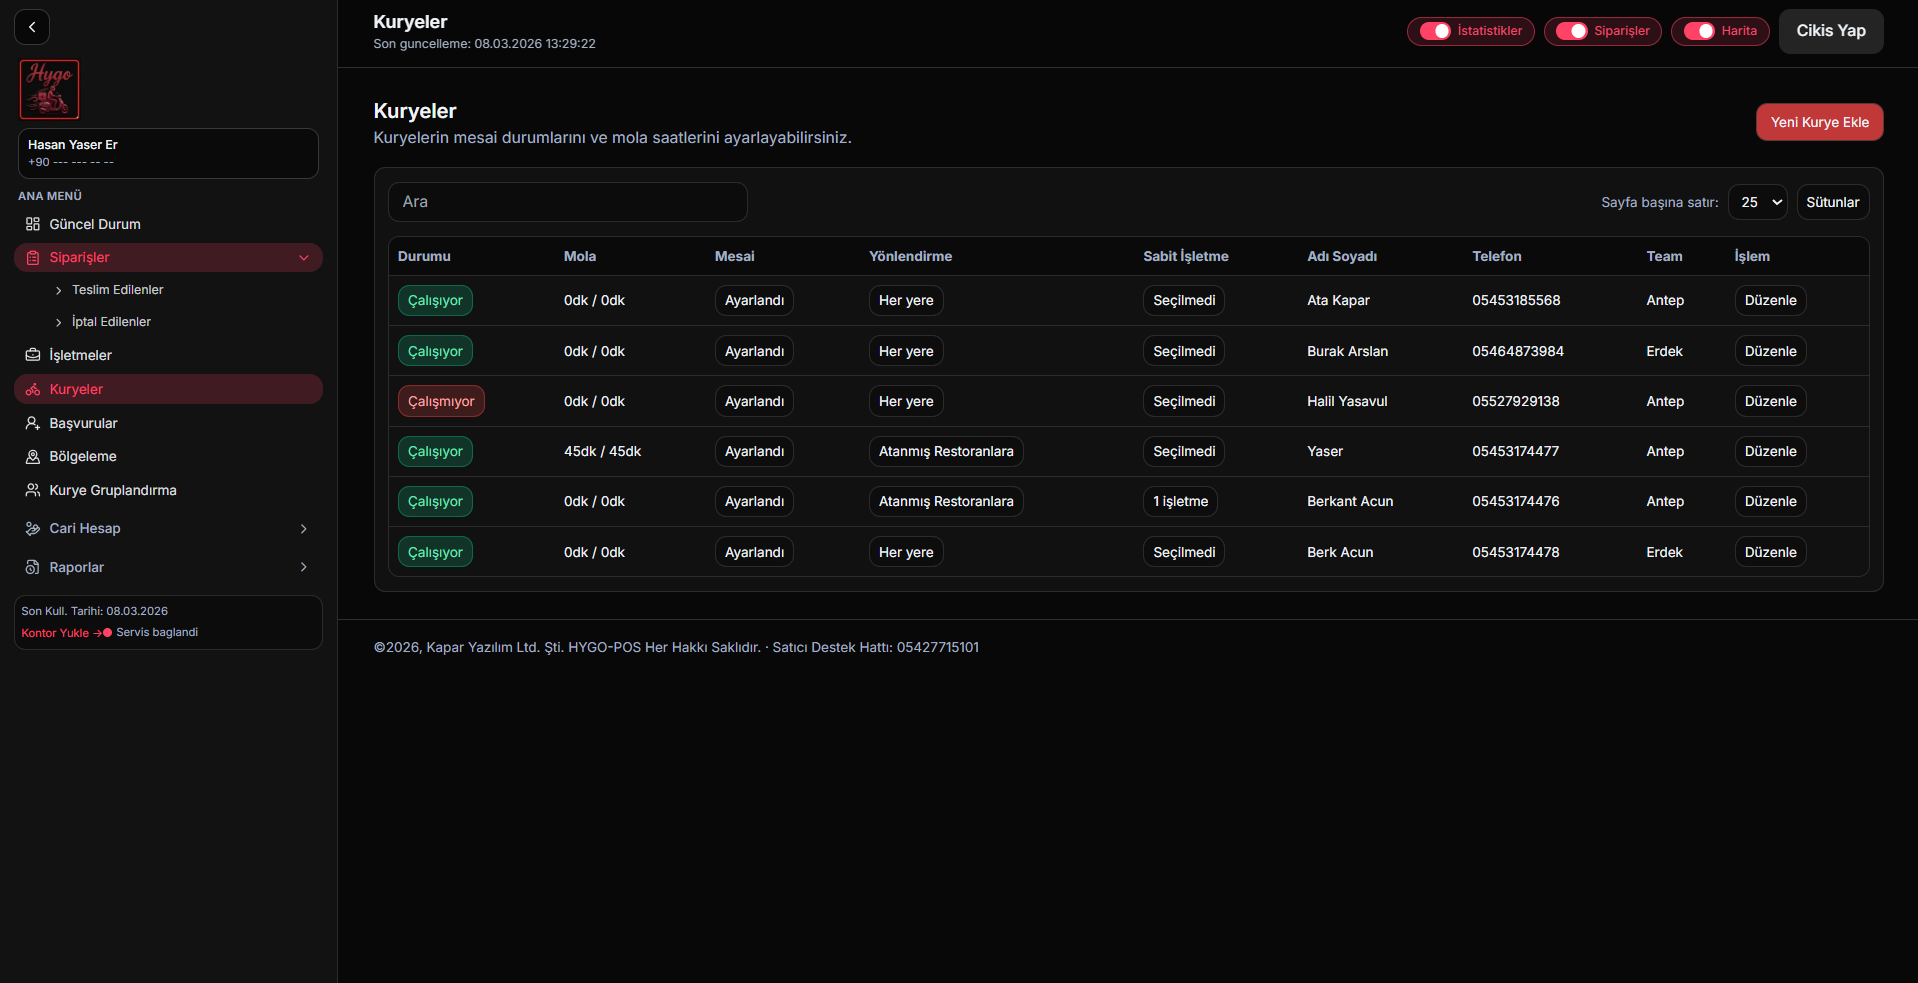Expand the Cari Hesap submenu chevron
Screen dimensions: 1918x983
click(304, 528)
